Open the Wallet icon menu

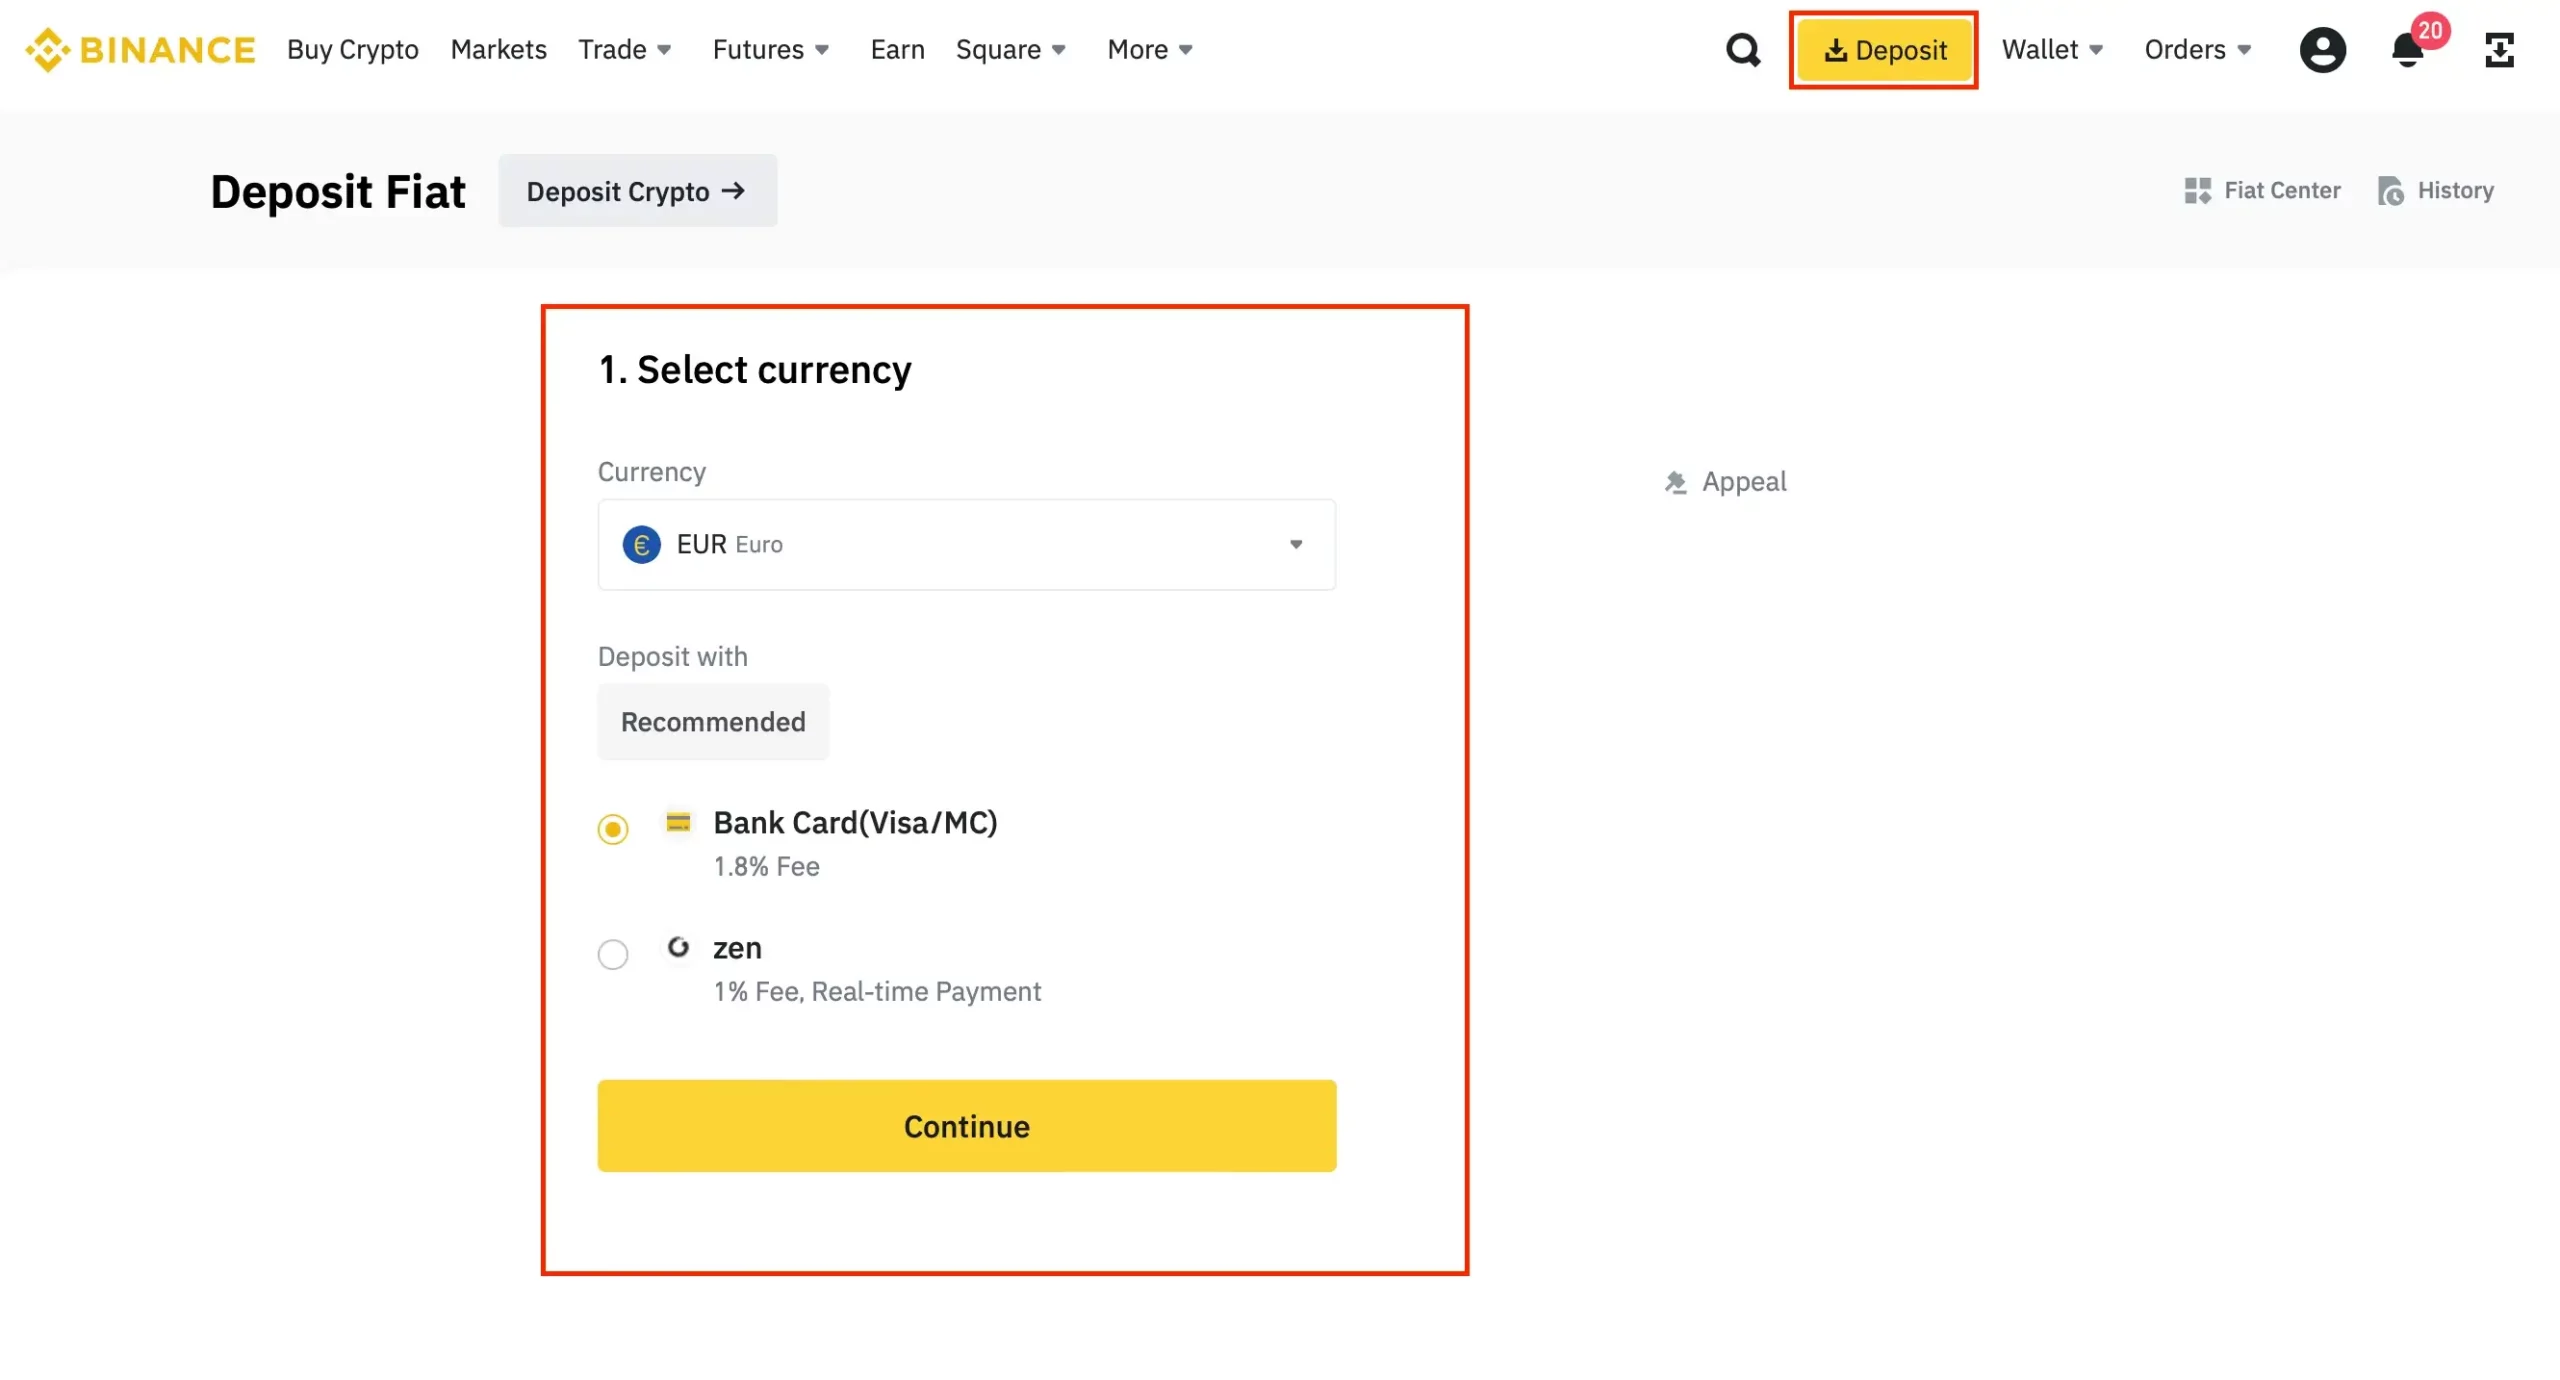[2049, 48]
